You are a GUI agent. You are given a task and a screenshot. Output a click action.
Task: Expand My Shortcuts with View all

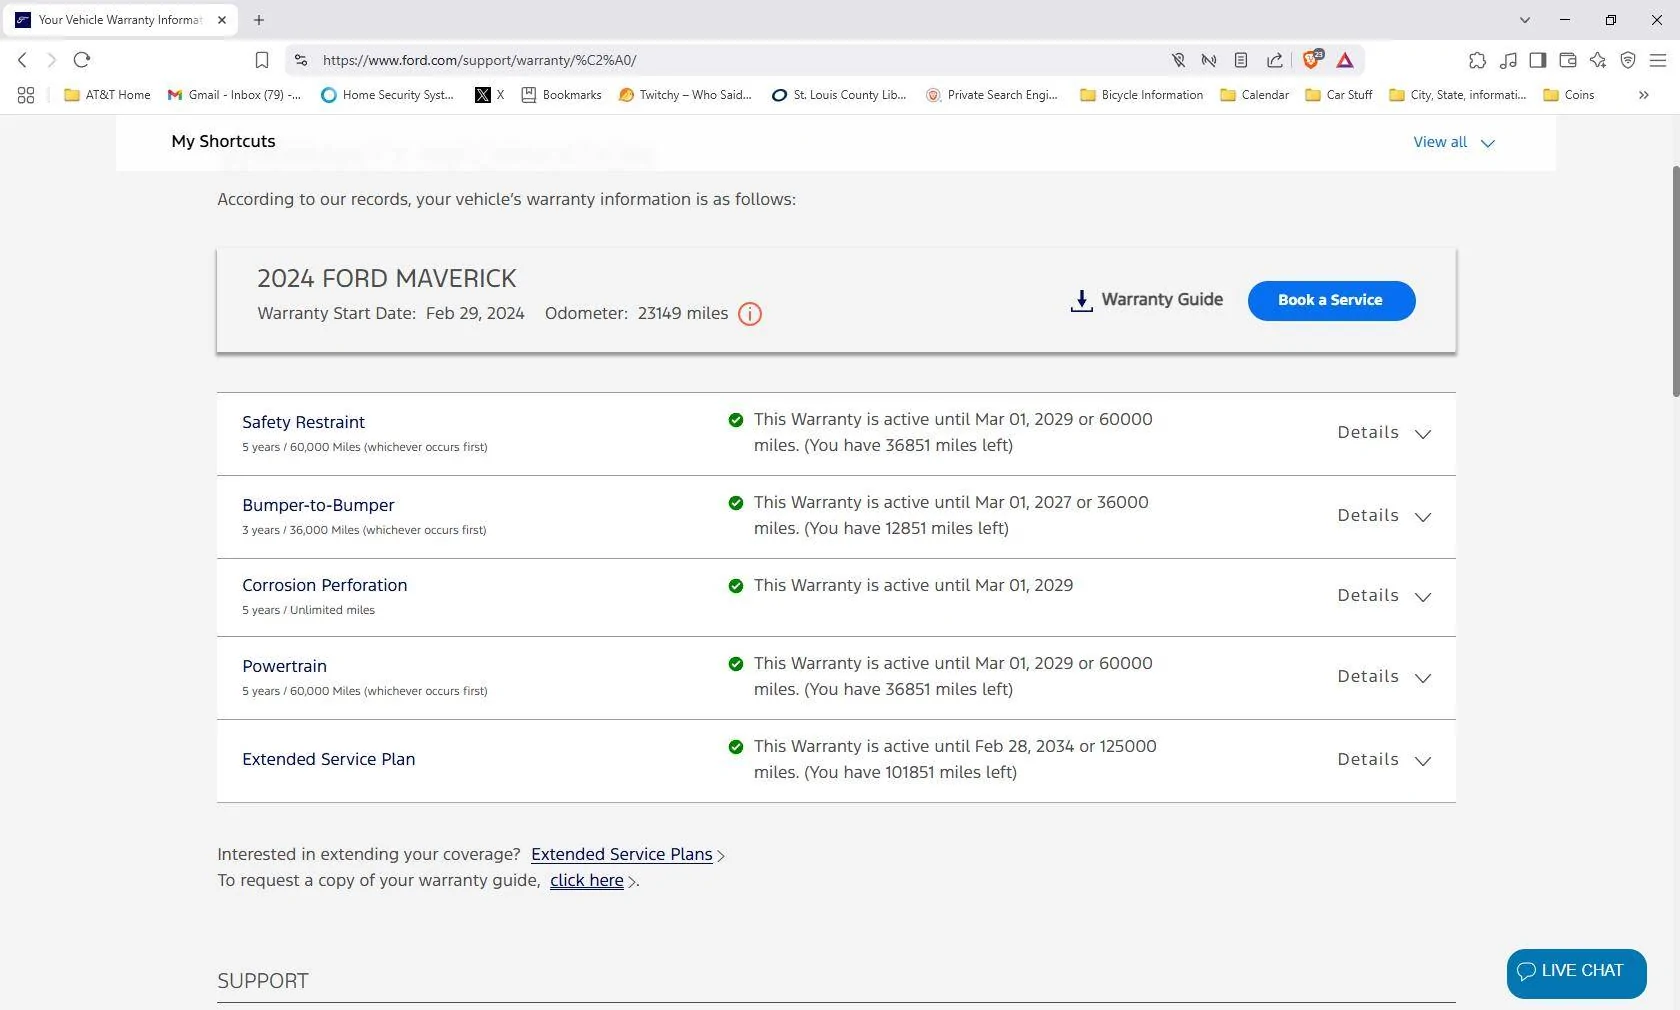pyautogui.click(x=1454, y=143)
